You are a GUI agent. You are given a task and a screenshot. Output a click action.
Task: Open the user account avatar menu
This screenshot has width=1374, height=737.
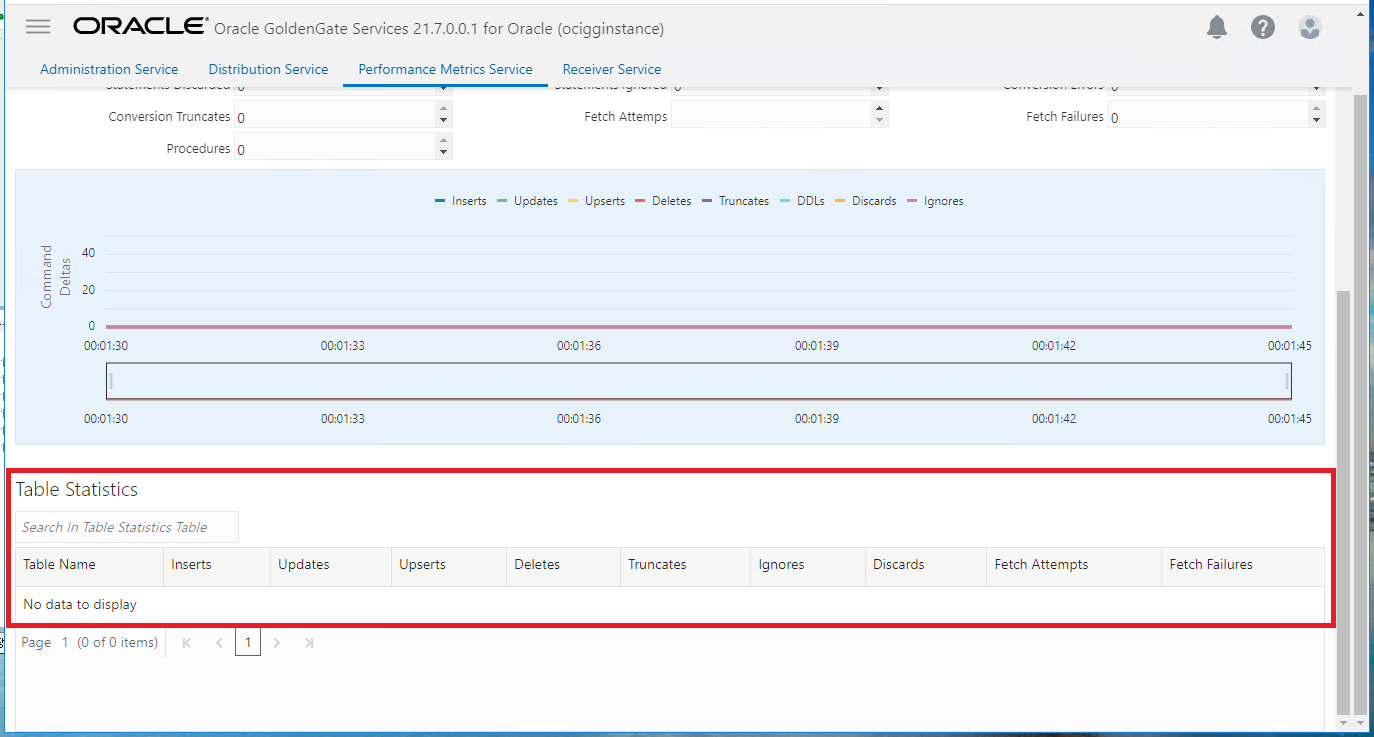point(1310,28)
